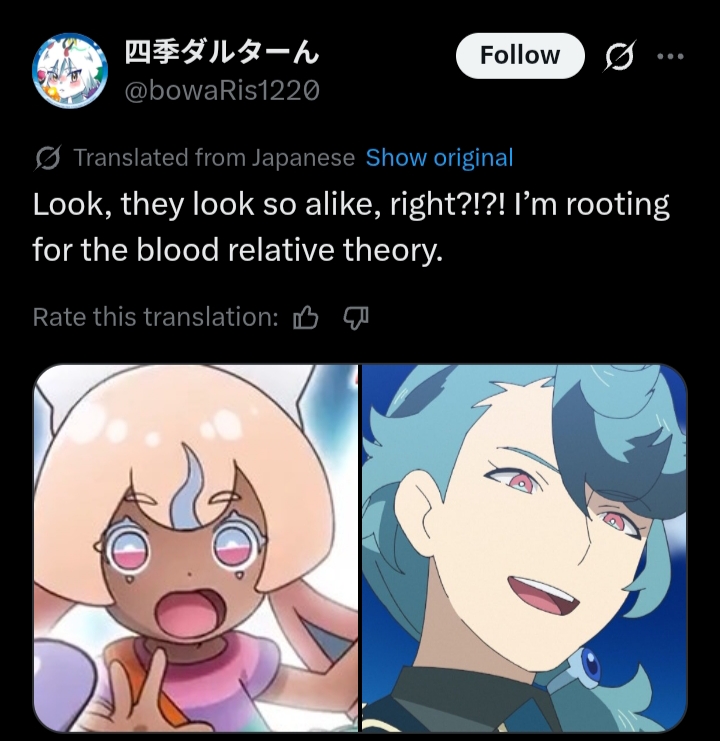Open the Grok icon beside Follow

(619, 56)
